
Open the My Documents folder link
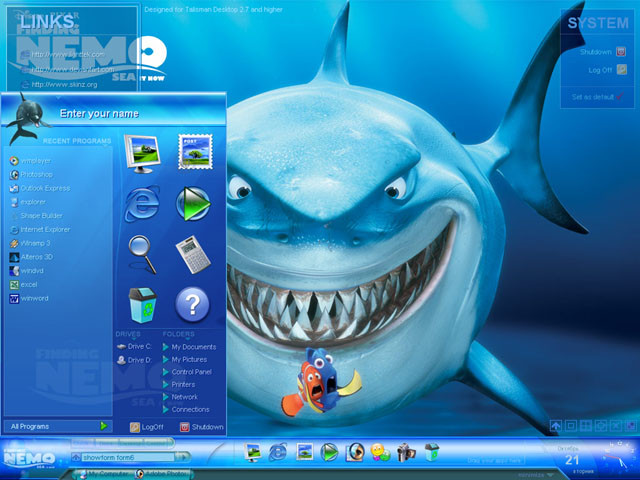(189, 347)
